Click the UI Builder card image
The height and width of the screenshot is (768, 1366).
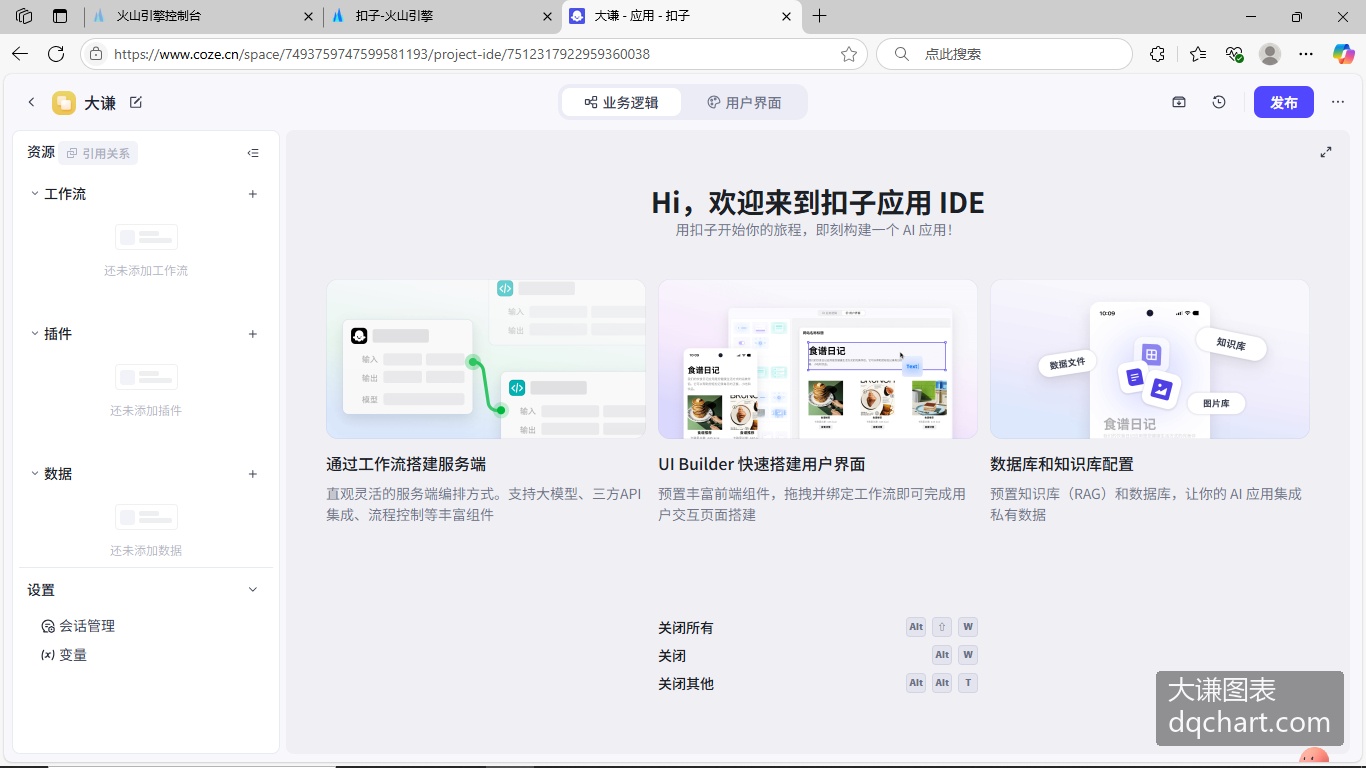point(818,359)
